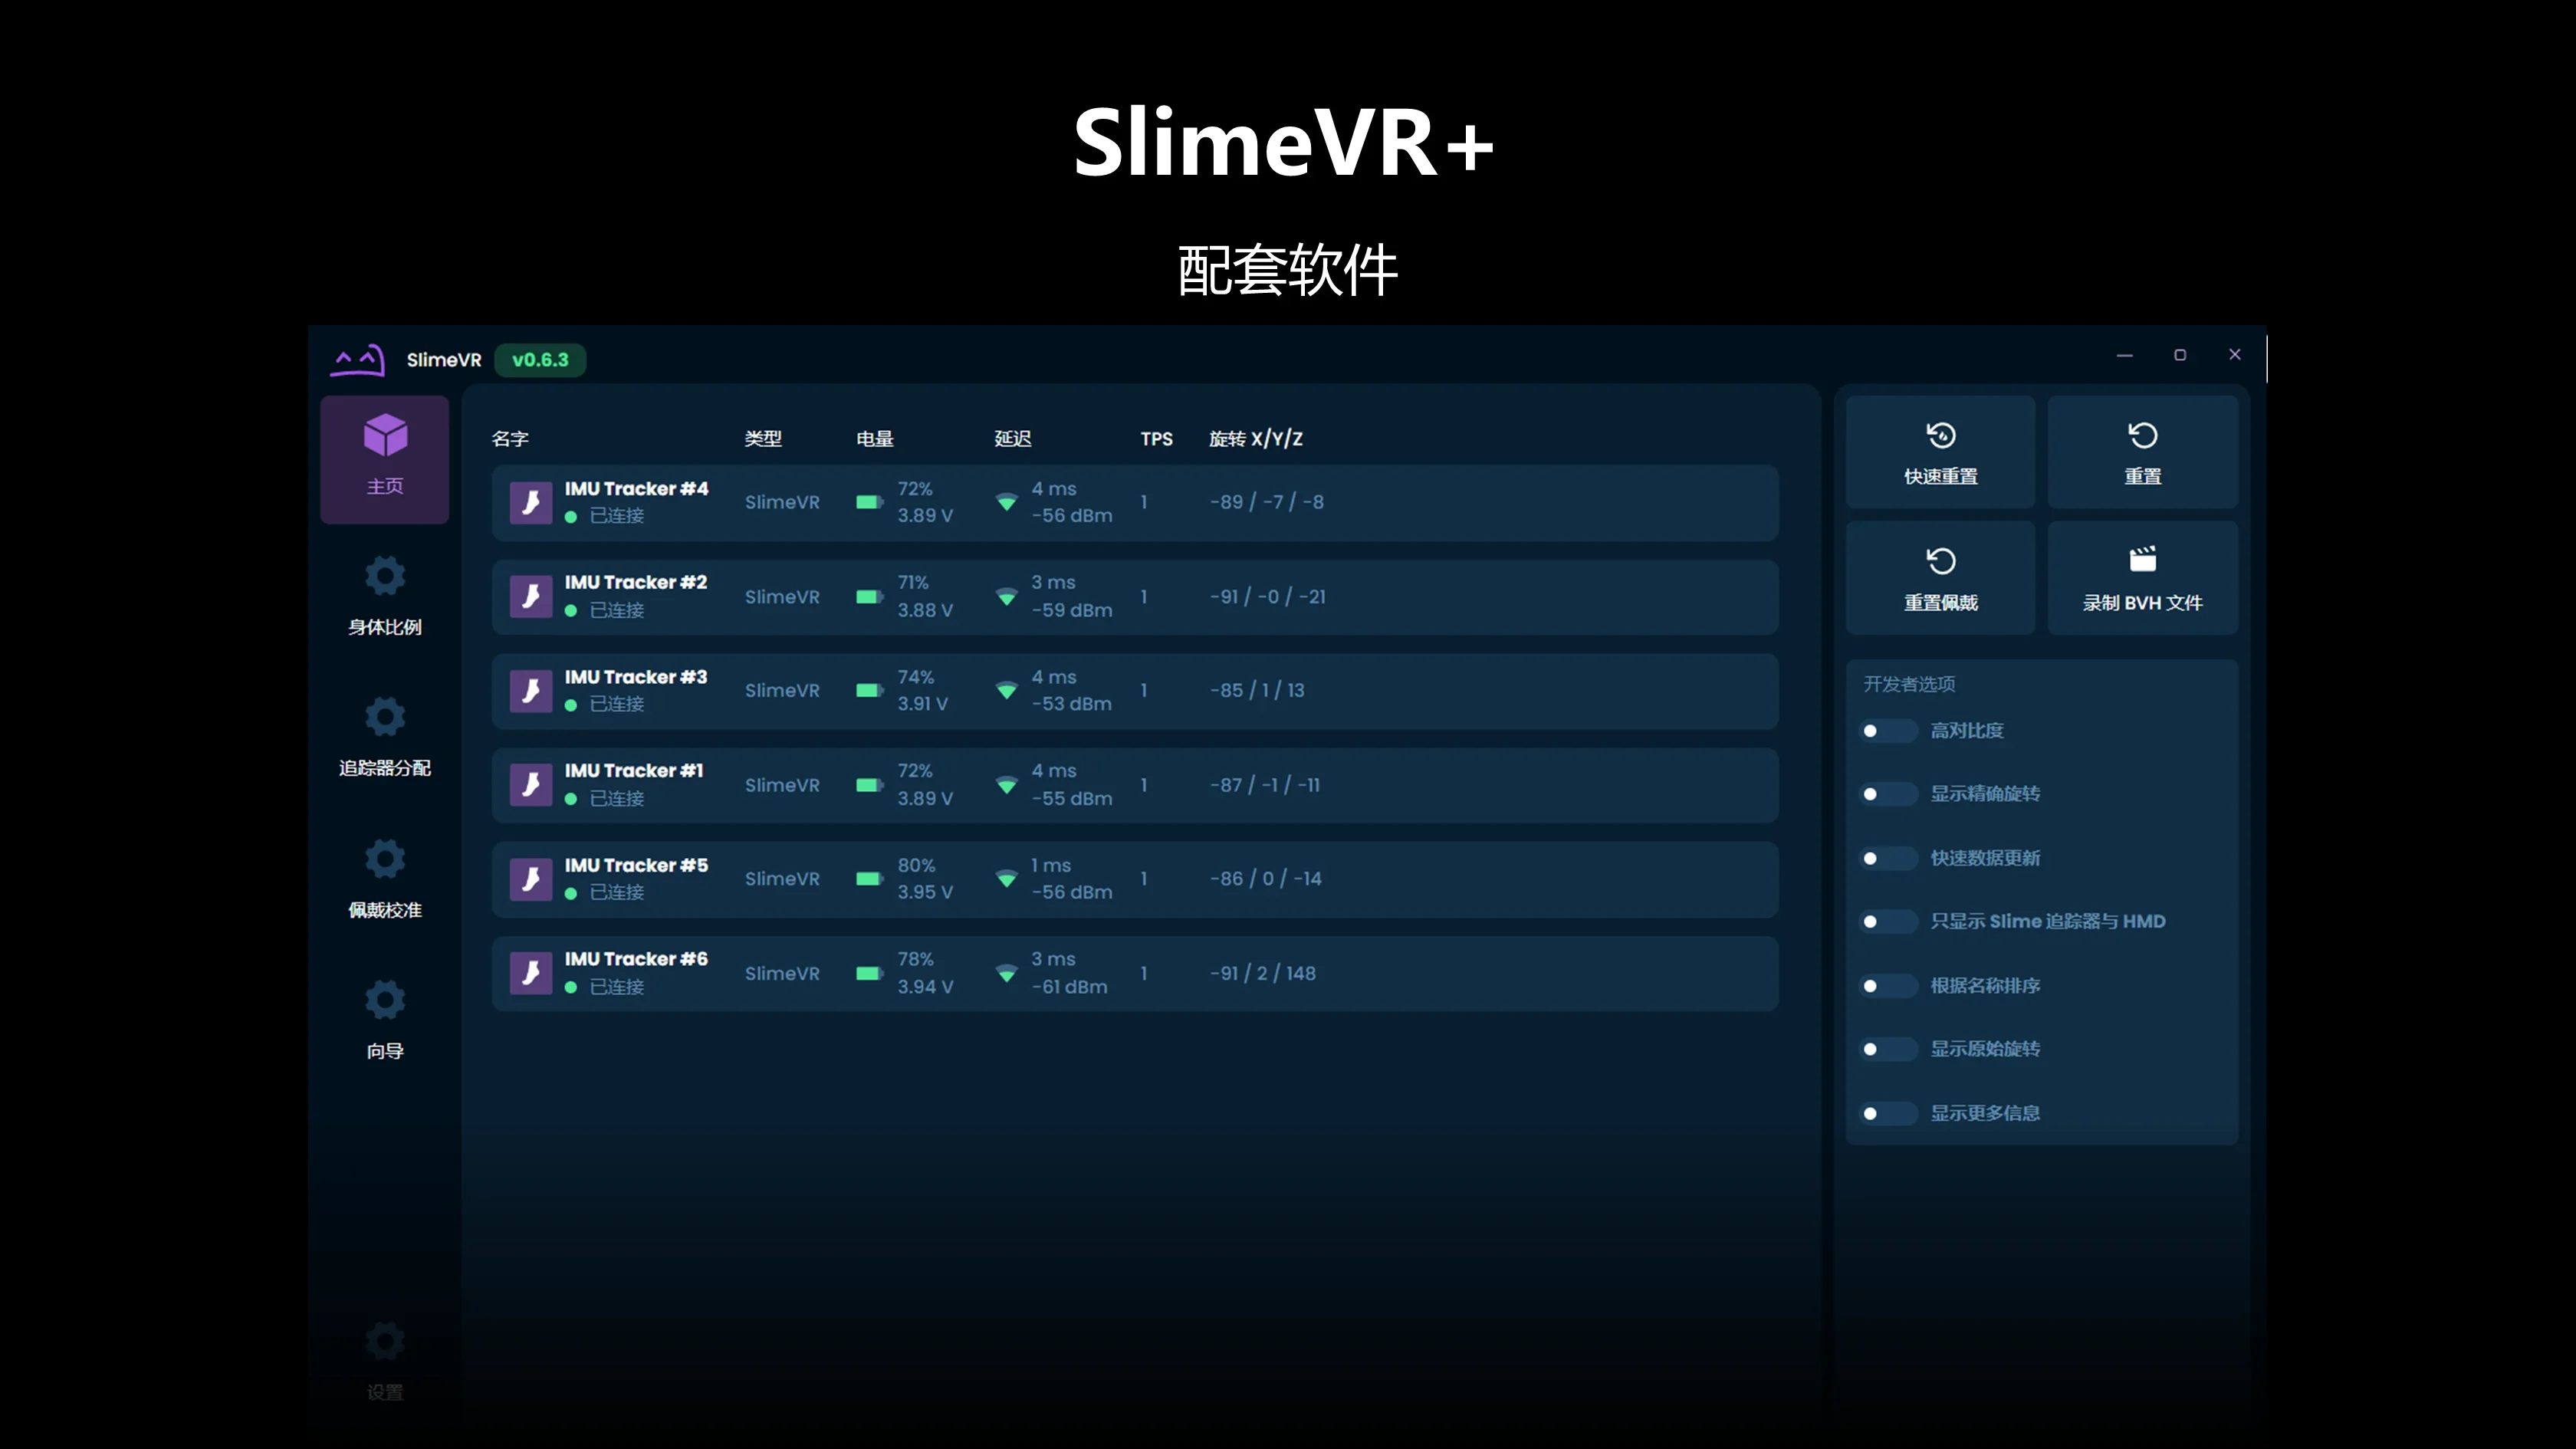
Task: Click the 名字 column header
Action: tap(510, 439)
